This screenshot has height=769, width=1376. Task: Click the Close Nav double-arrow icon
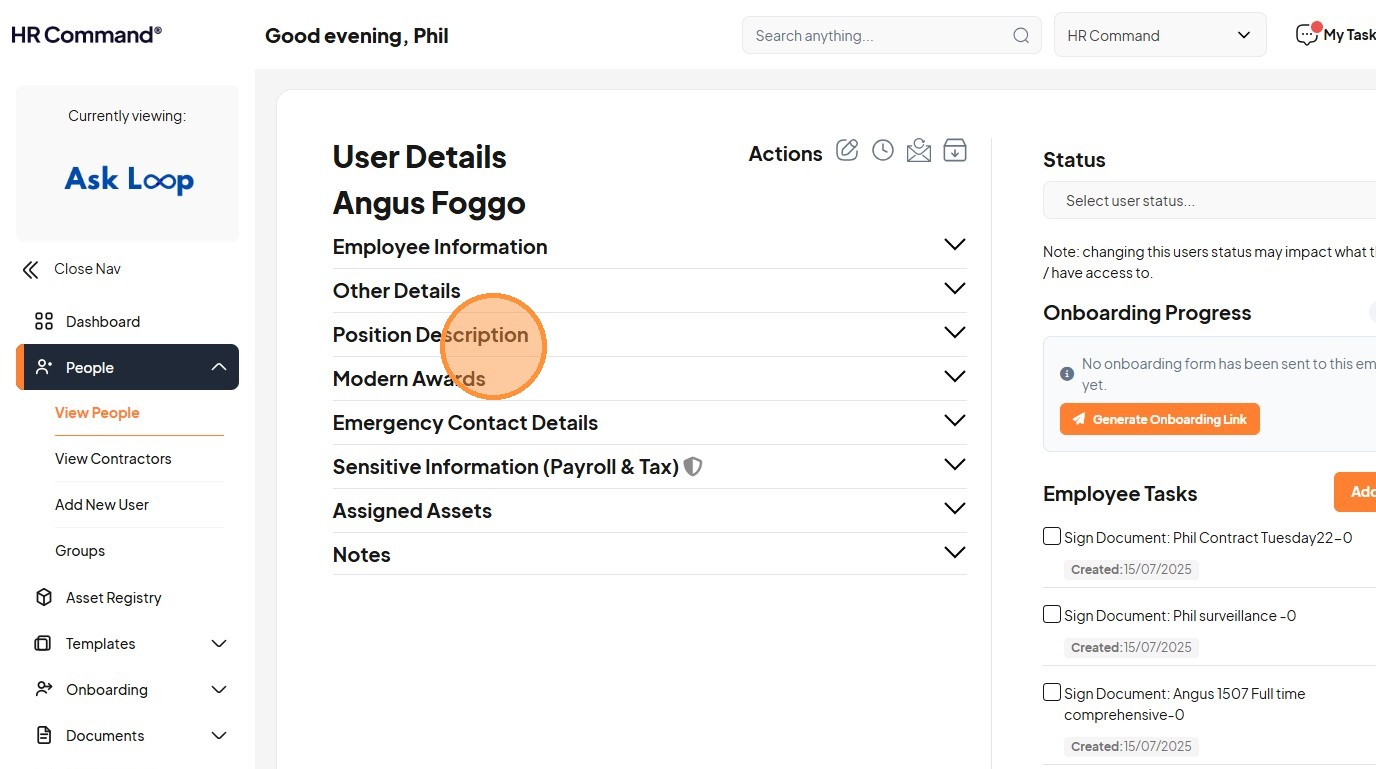point(31,269)
